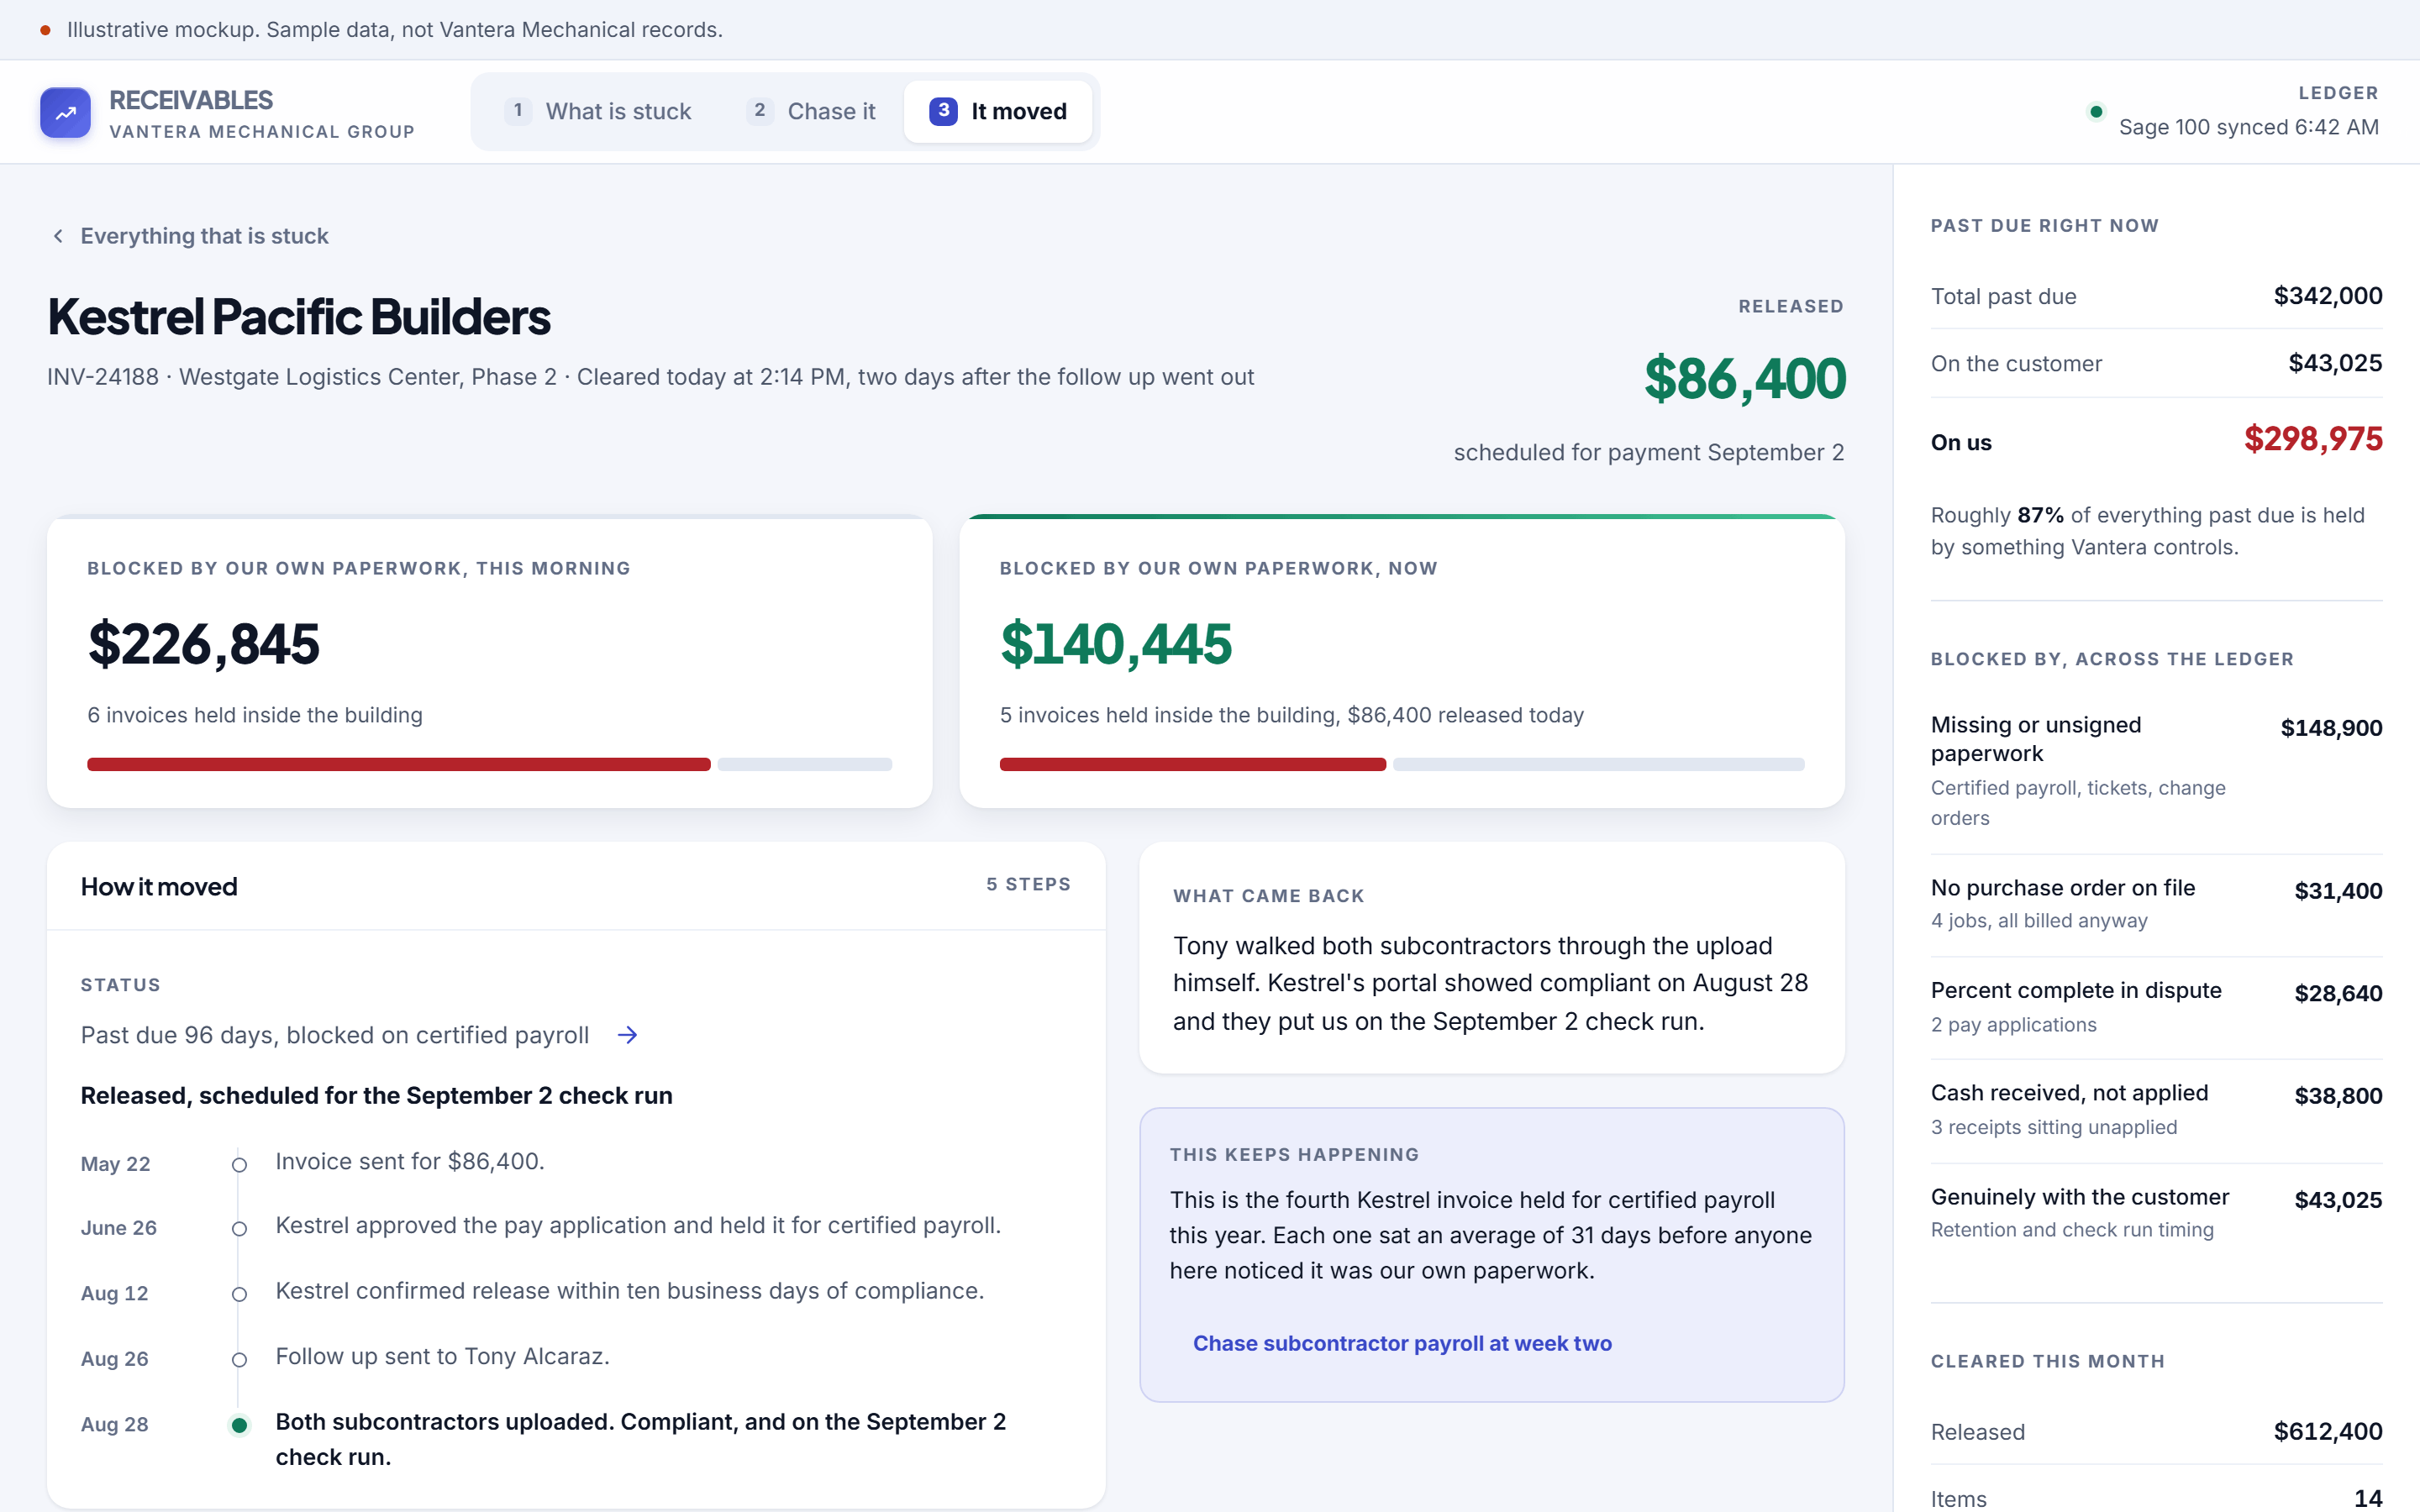Click the Aug 12 timeline marker
The height and width of the screenshot is (1512, 2420).
pyautogui.click(x=239, y=1294)
